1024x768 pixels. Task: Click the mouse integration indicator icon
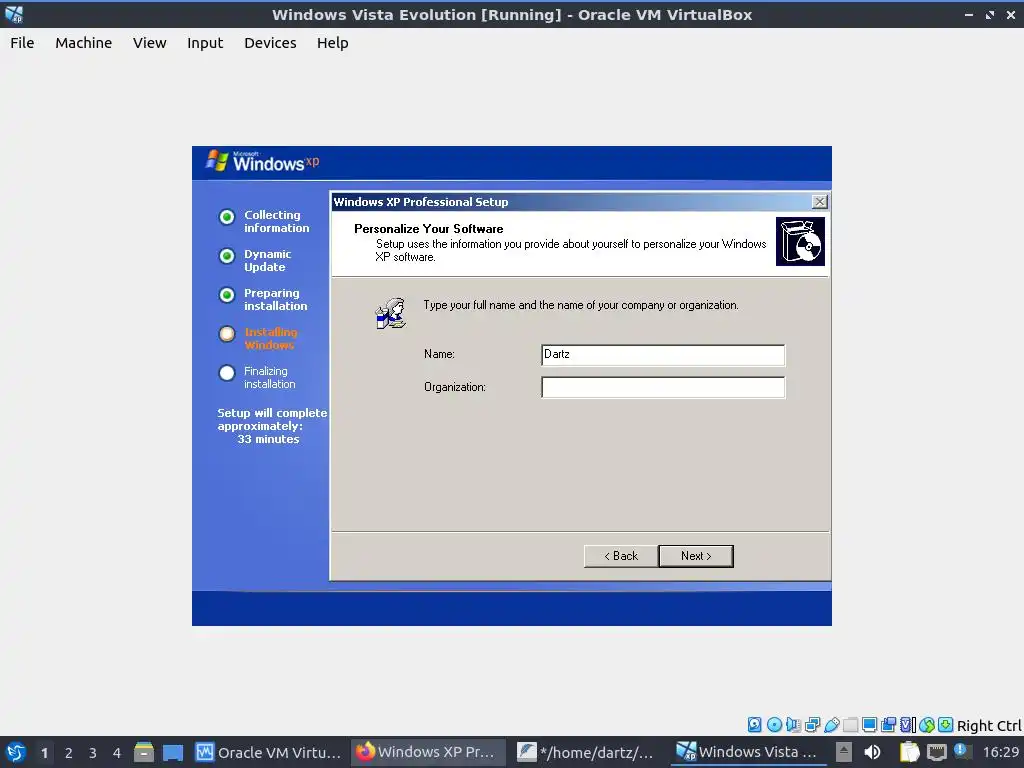pyautogui.click(x=927, y=724)
